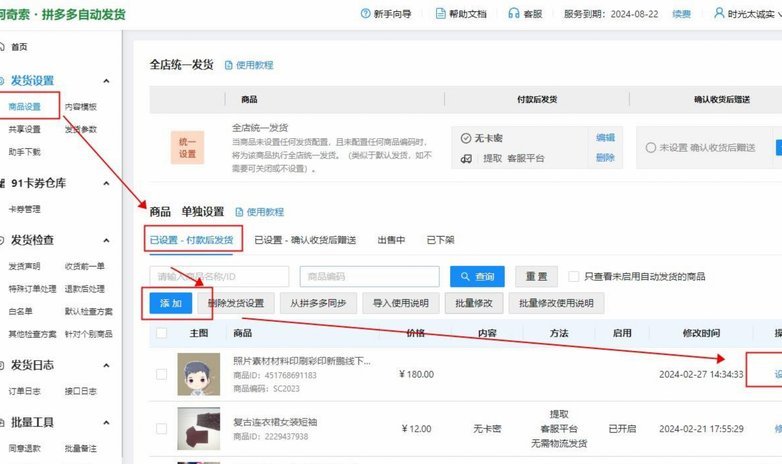Click the 删除发货设置 button
The height and width of the screenshot is (464, 782).
pos(236,303)
